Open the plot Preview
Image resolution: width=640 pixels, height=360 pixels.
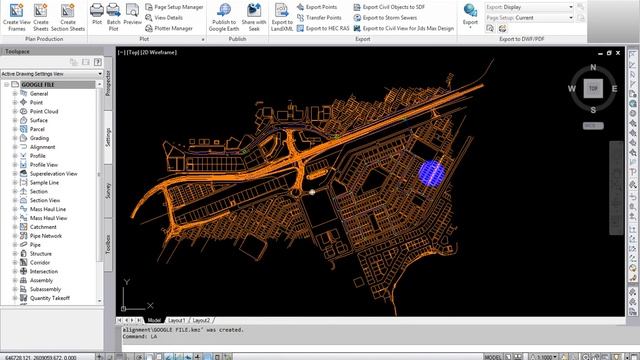(x=132, y=14)
